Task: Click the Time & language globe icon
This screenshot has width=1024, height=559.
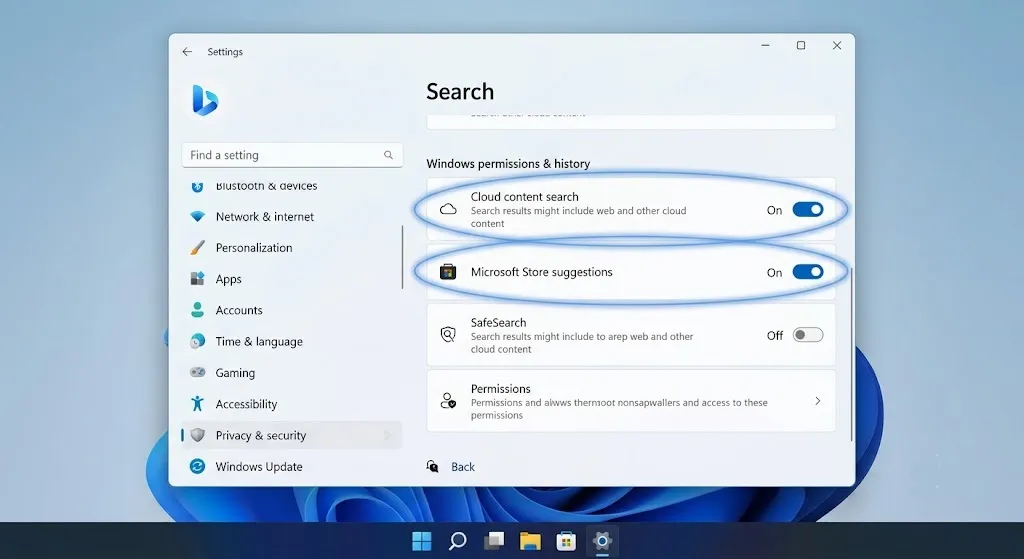Action: coord(197,341)
